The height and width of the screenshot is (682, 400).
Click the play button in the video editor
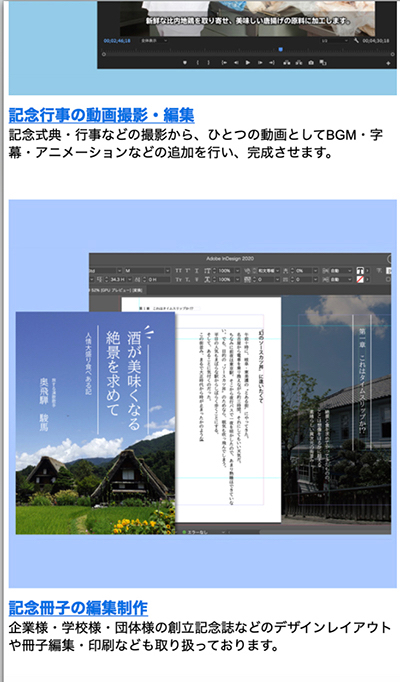[x=248, y=63]
